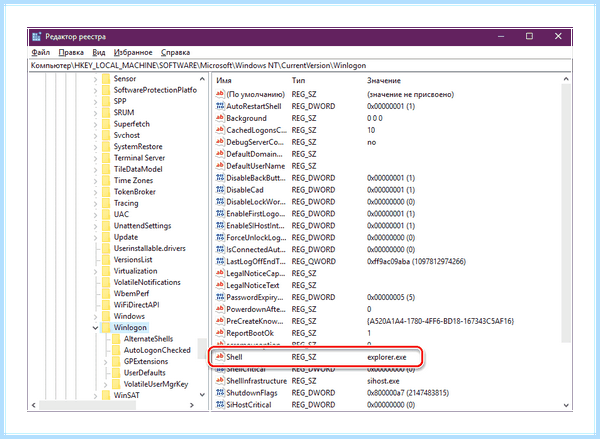600x439 pixels.
Task: Expand the Time Zones tree node
Action: (x=95, y=181)
